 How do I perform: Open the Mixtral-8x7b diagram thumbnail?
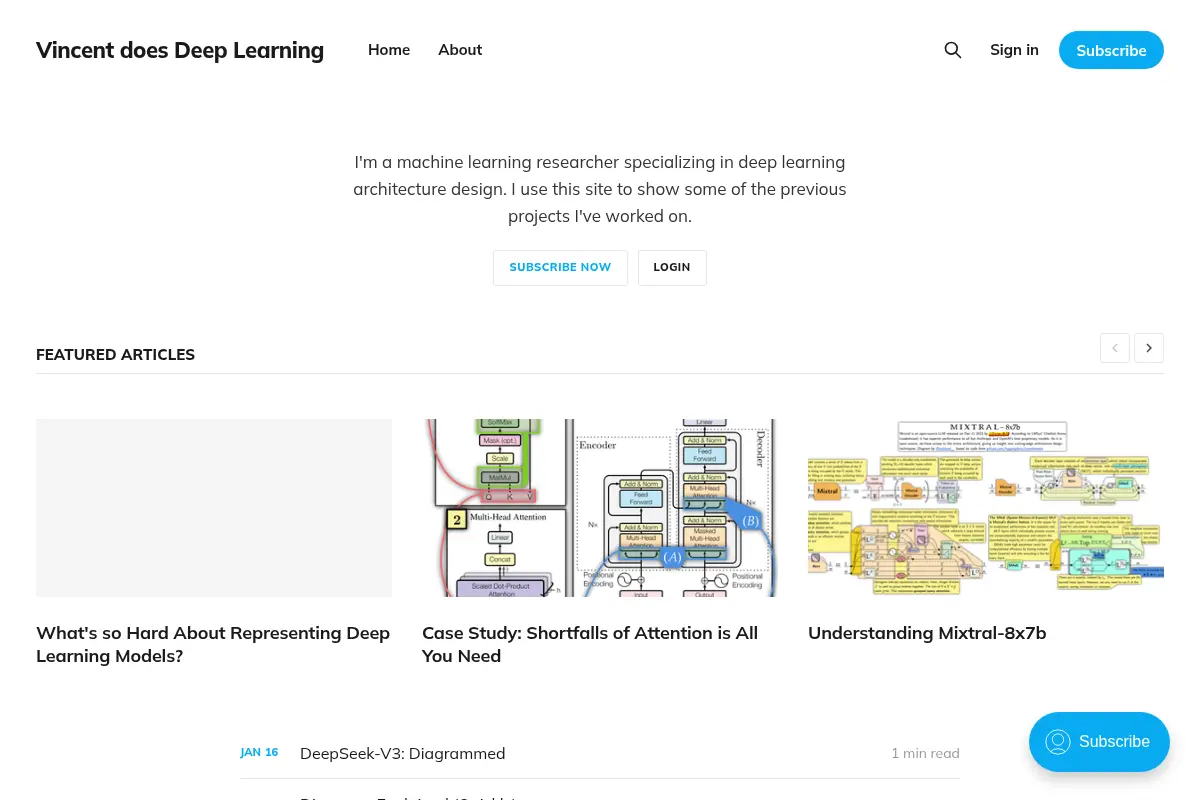(986, 508)
